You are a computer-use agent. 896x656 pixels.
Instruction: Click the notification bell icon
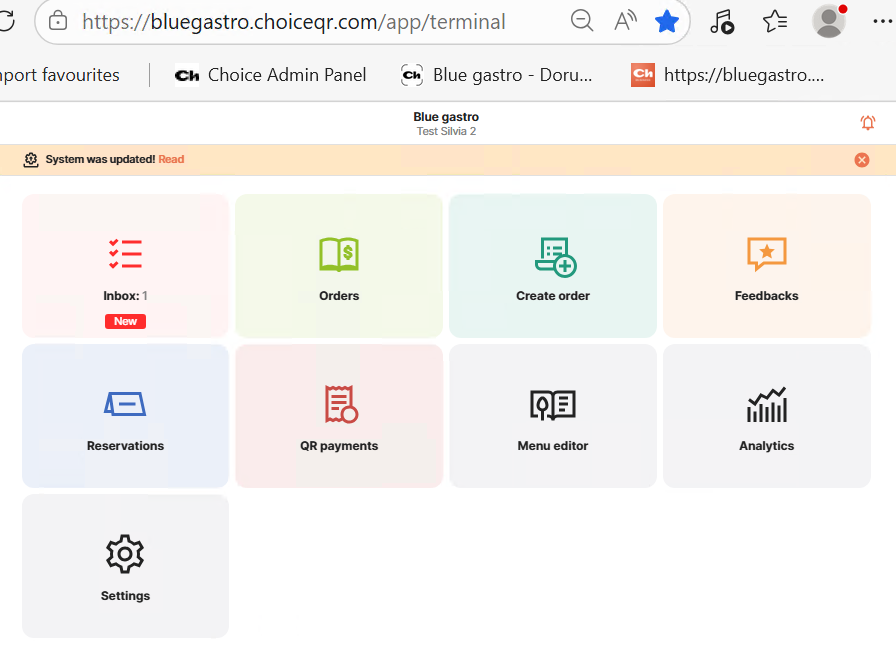click(x=867, y=123)
